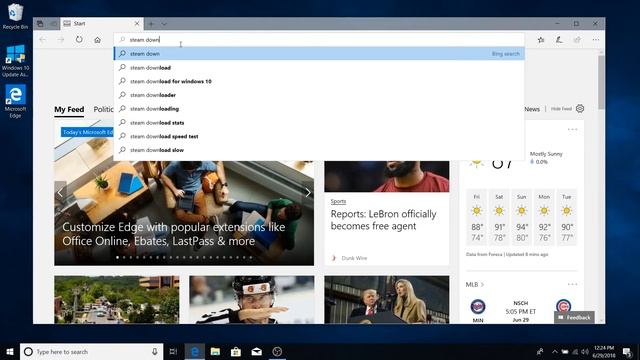Select the 'steam down' Bing search suggestion

[319, 53]
